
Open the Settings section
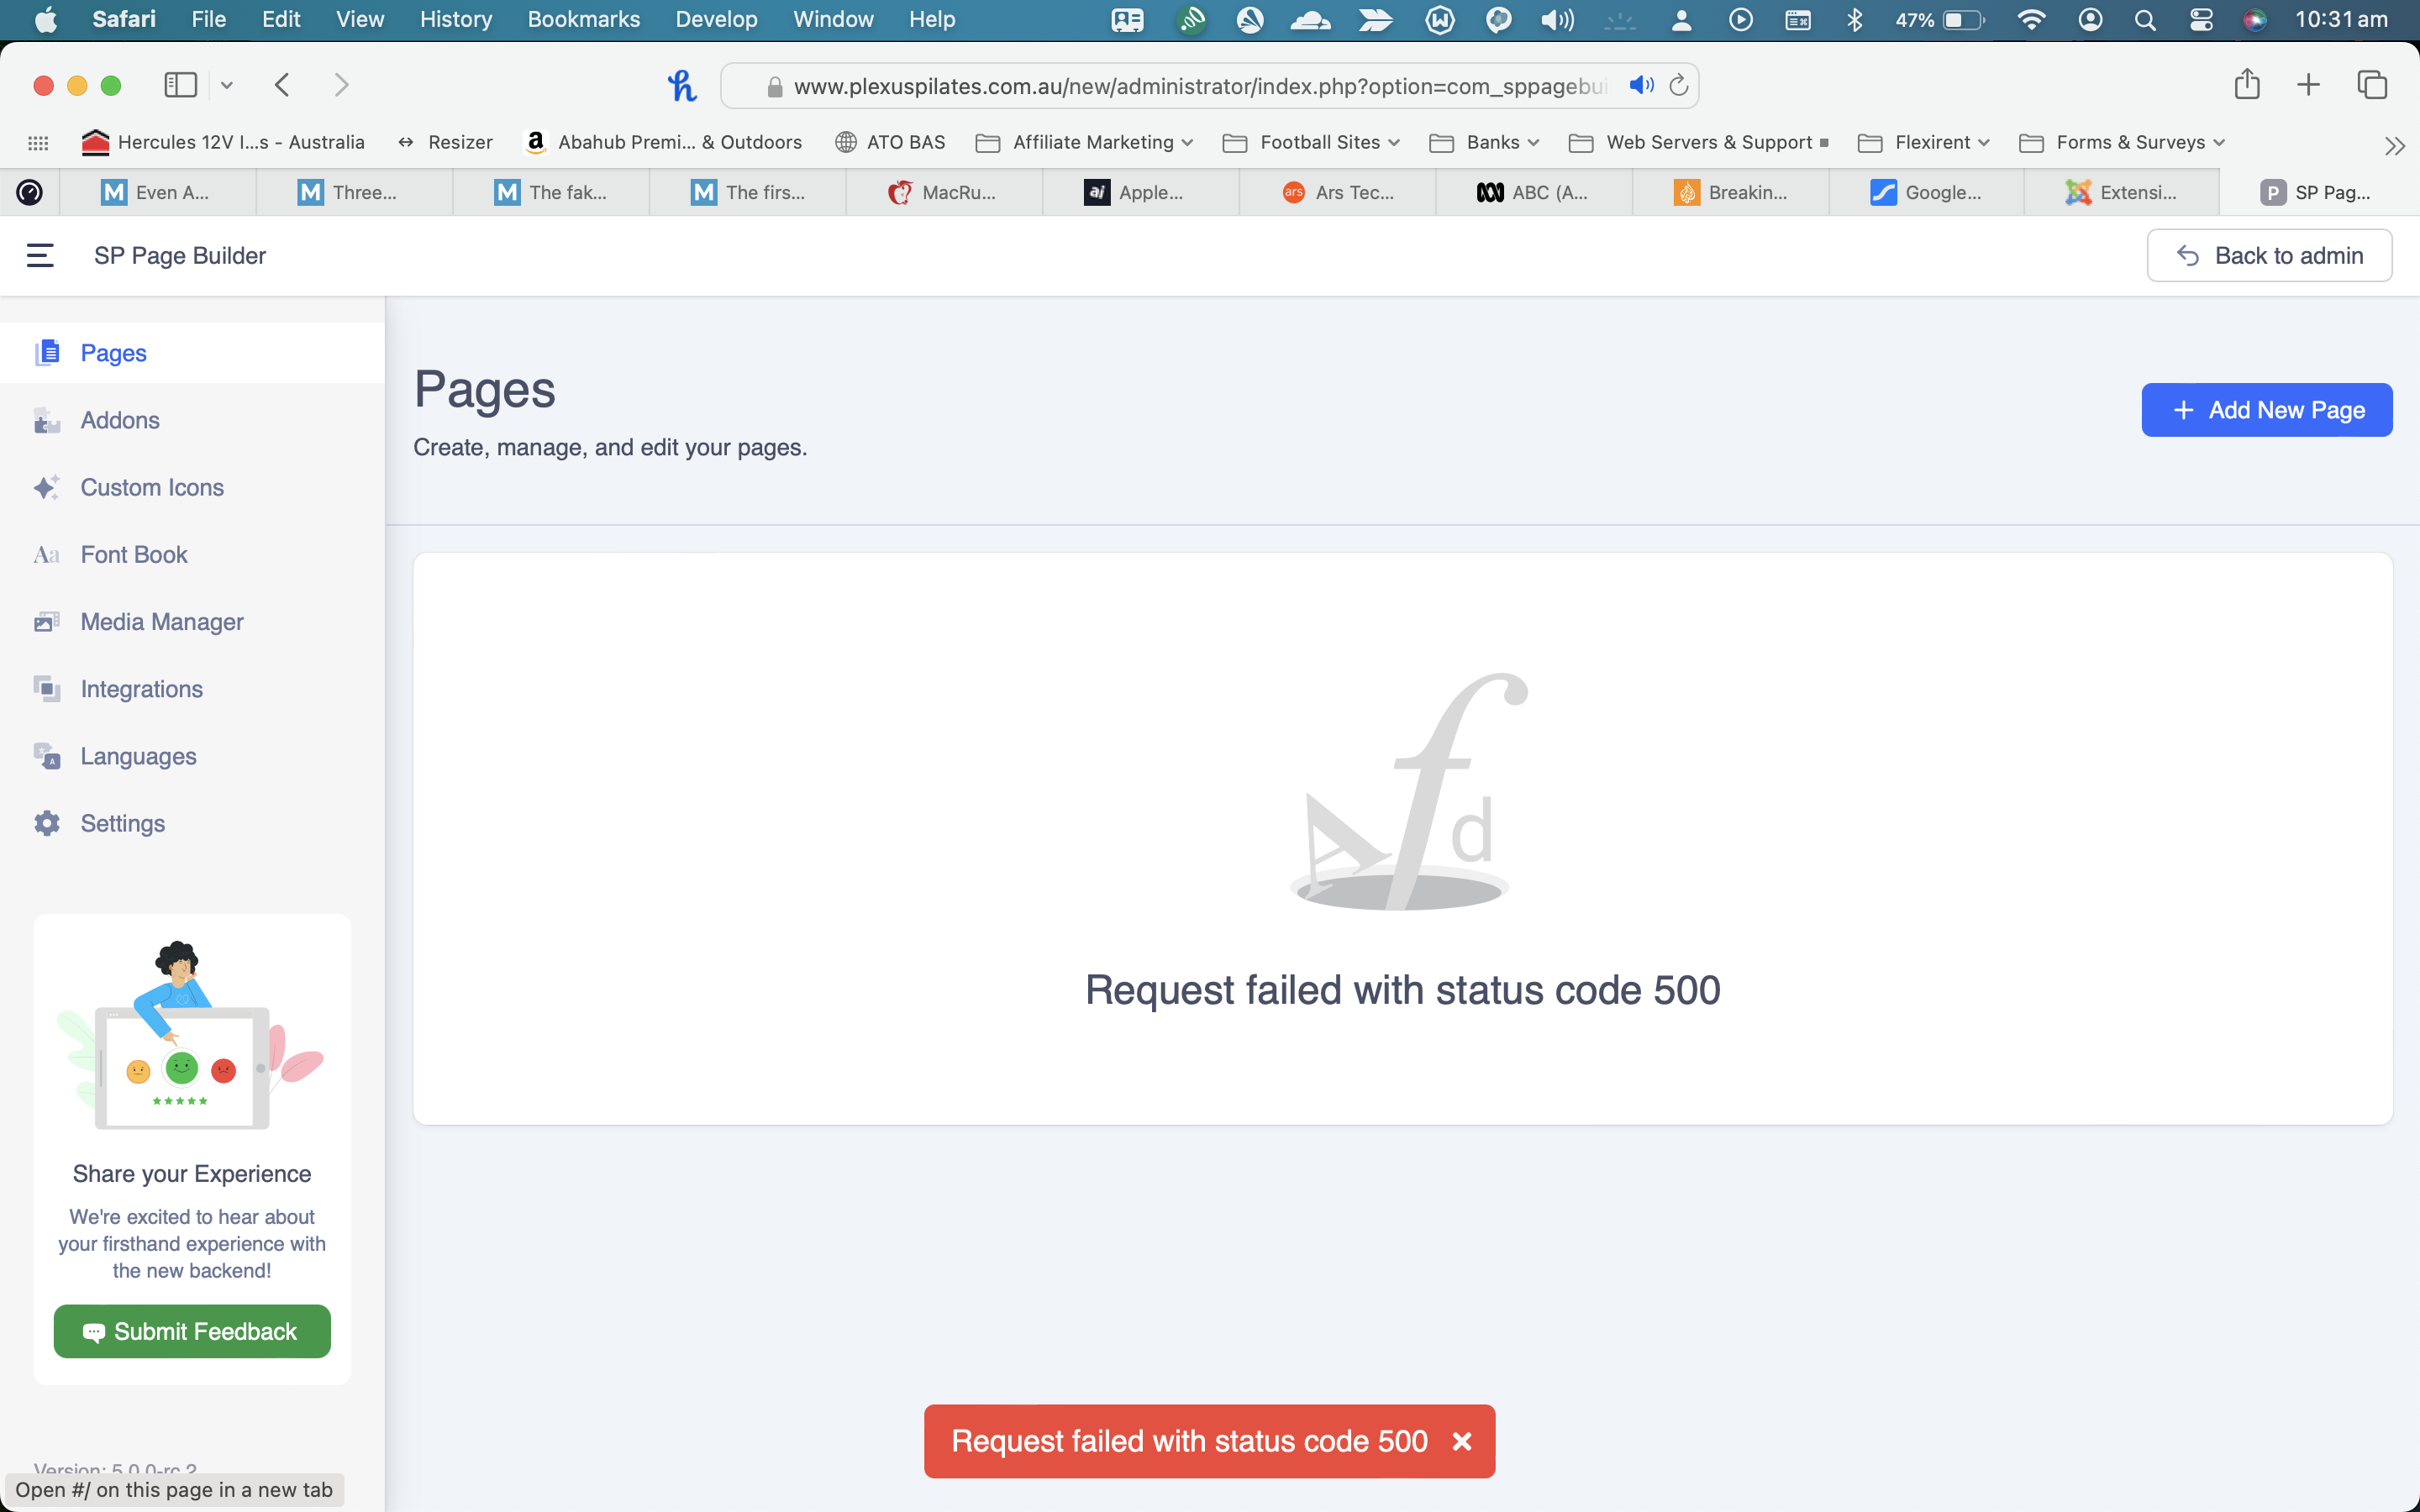coord(122,823)
